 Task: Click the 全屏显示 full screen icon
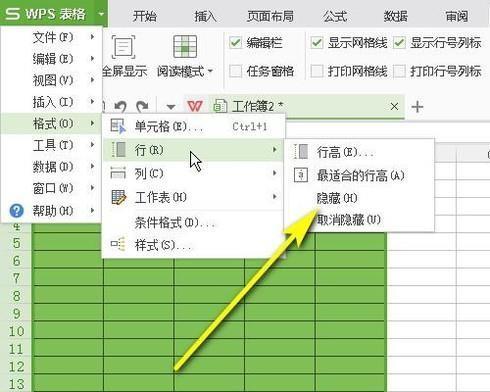[123, 47]
